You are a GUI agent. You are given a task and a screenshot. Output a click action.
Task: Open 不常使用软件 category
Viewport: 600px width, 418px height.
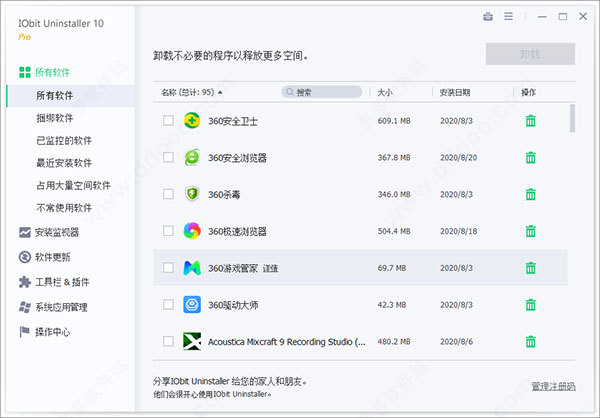coord(64,208)
